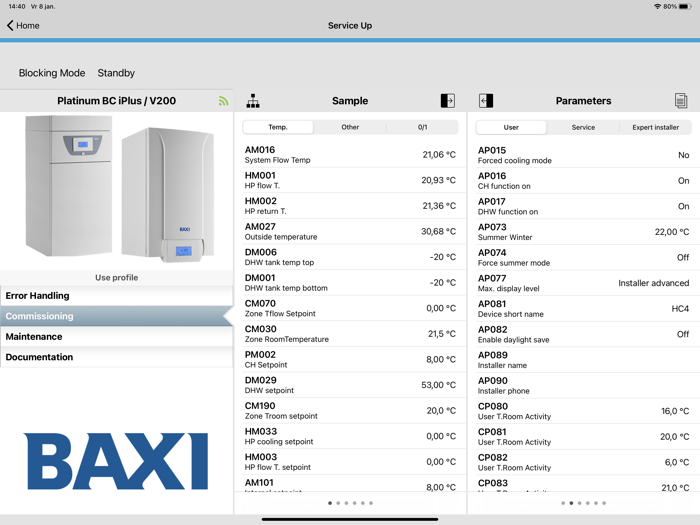
Task: Select CM070 Zone Tflow Setpoint row
Action: pos(350,308)
